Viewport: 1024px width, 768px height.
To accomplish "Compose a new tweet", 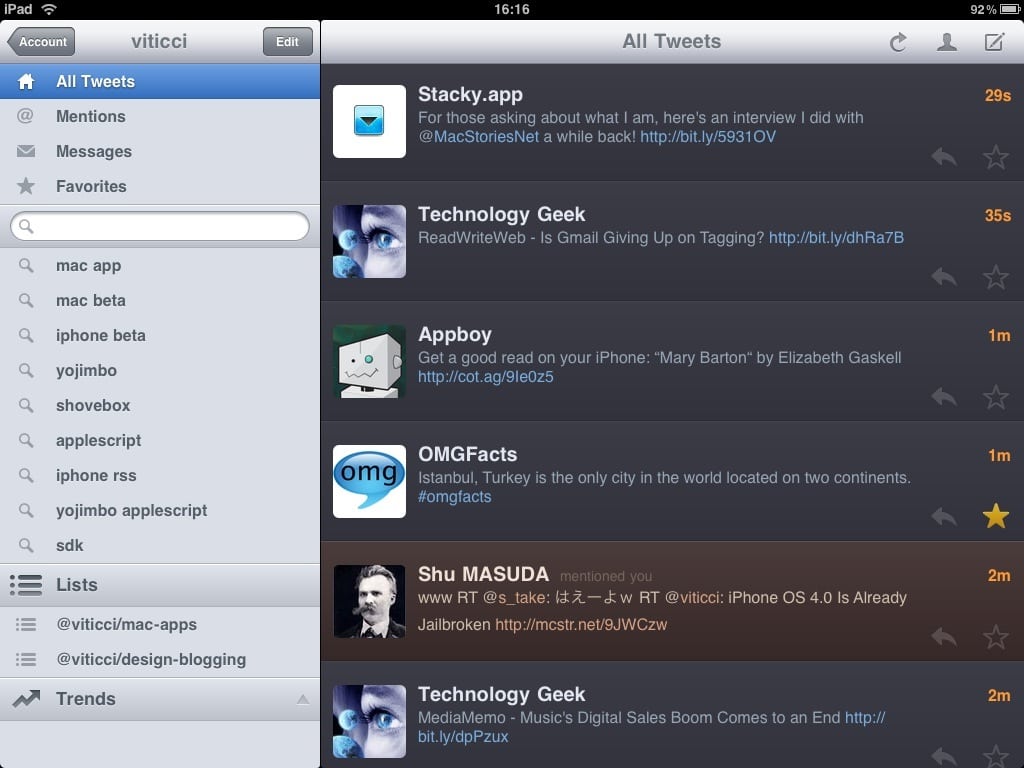I will click(x=995, y=42).
